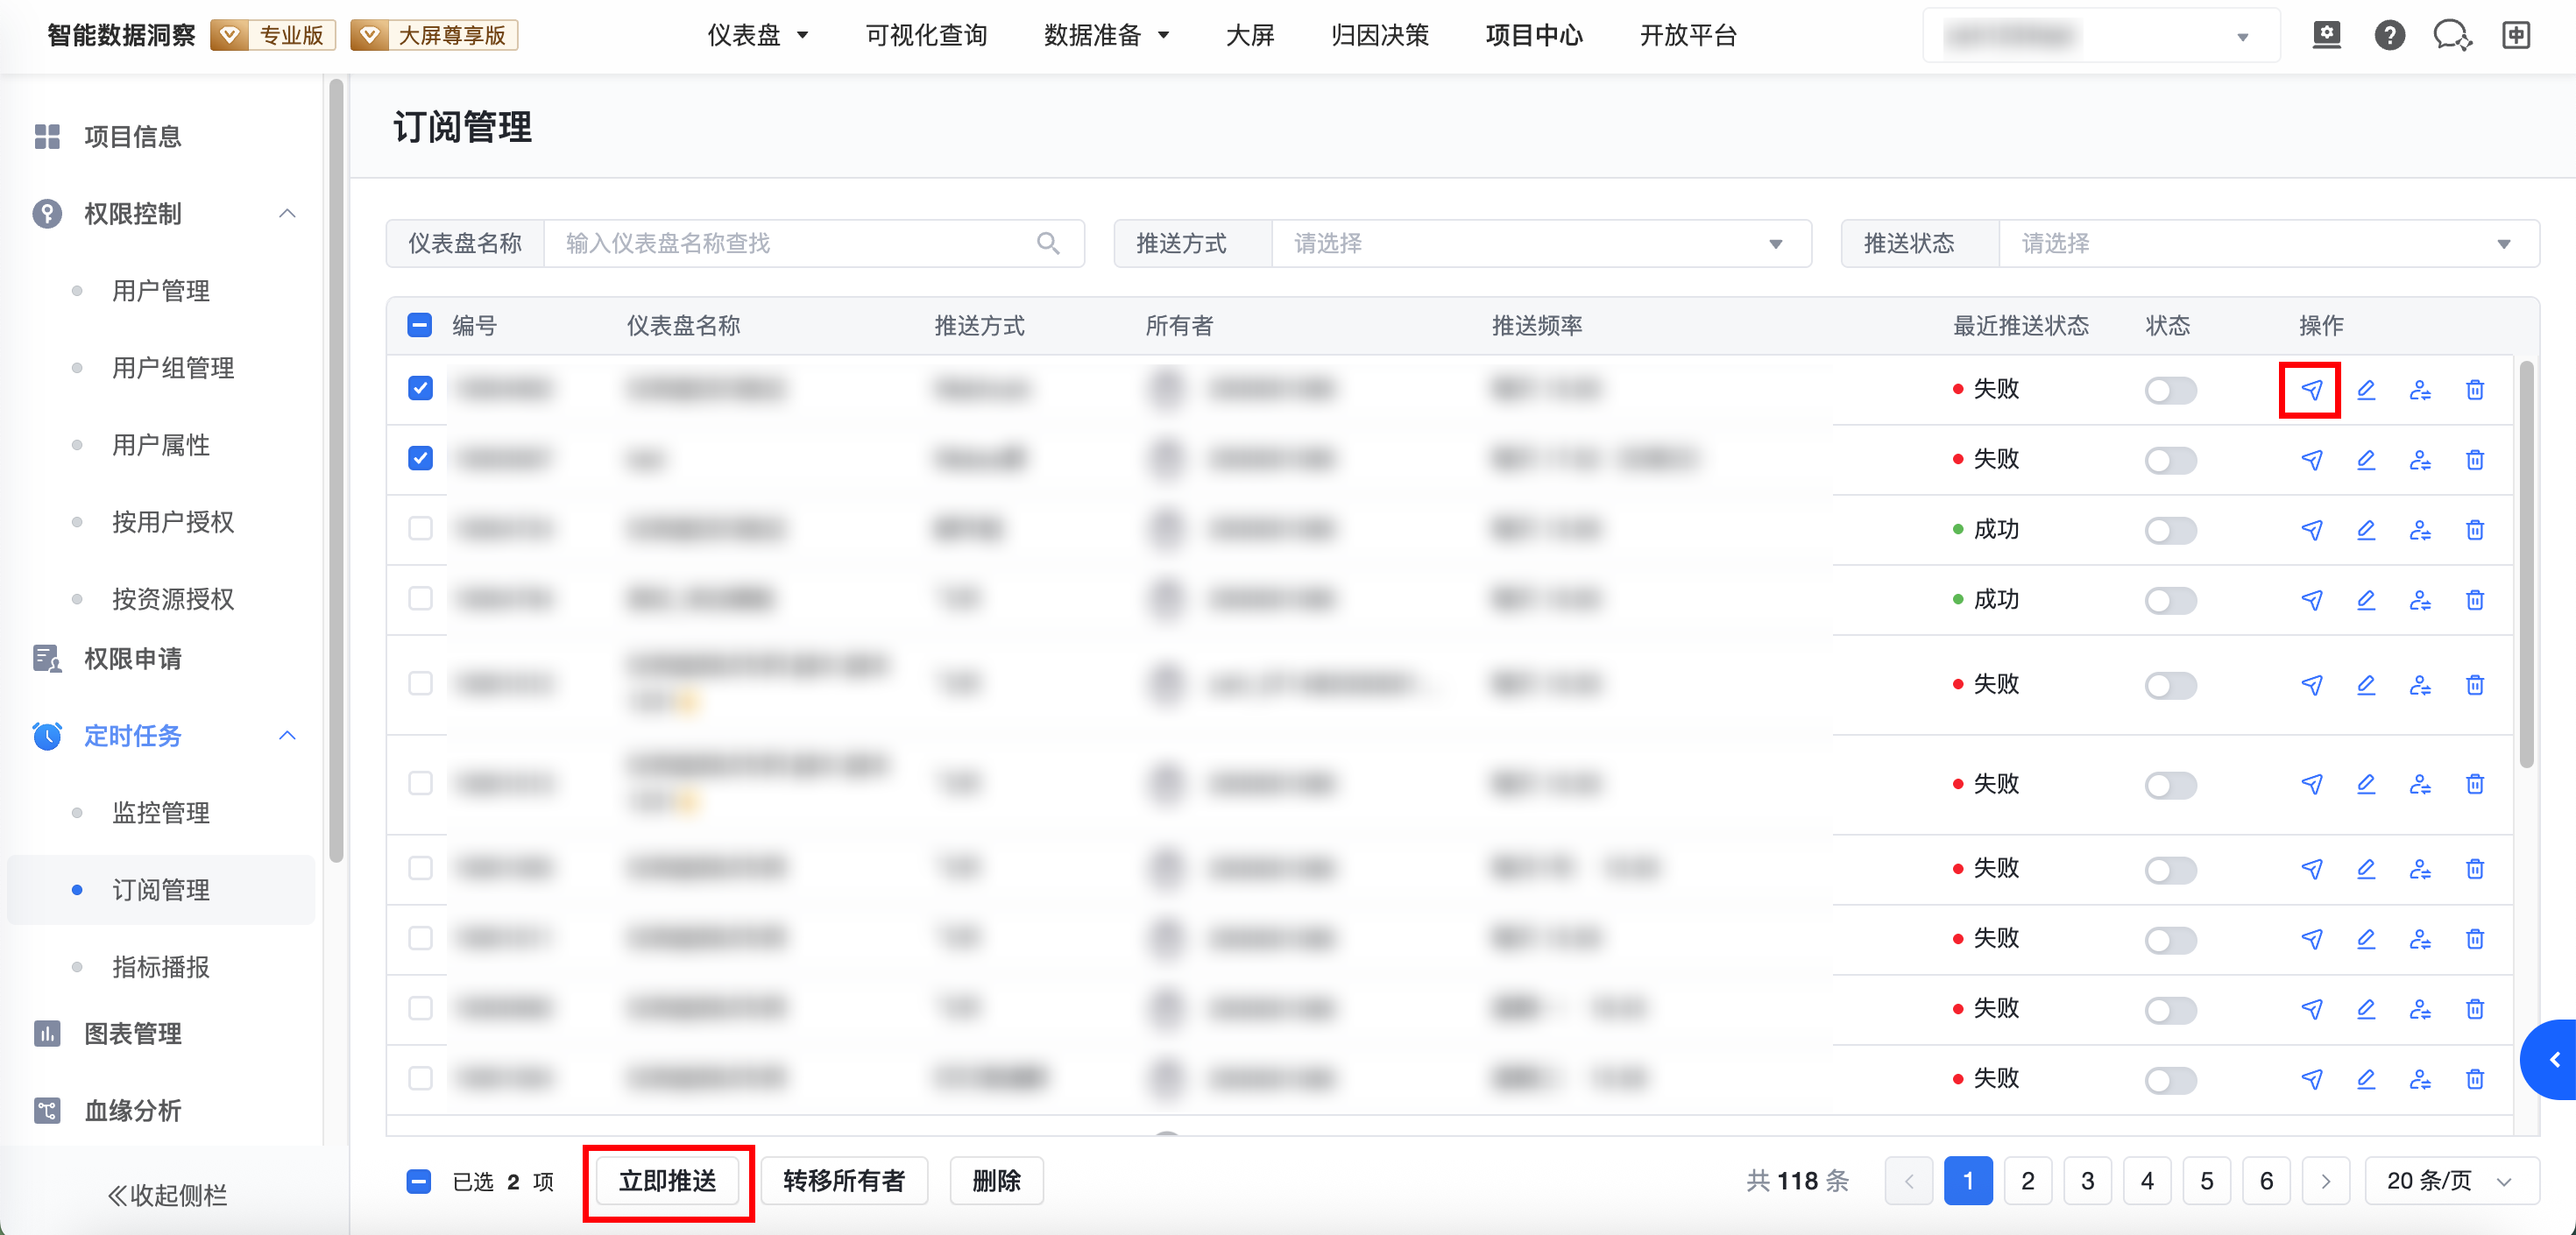Click search magnifier in 仪表盘名称 field

[1047, 243]
